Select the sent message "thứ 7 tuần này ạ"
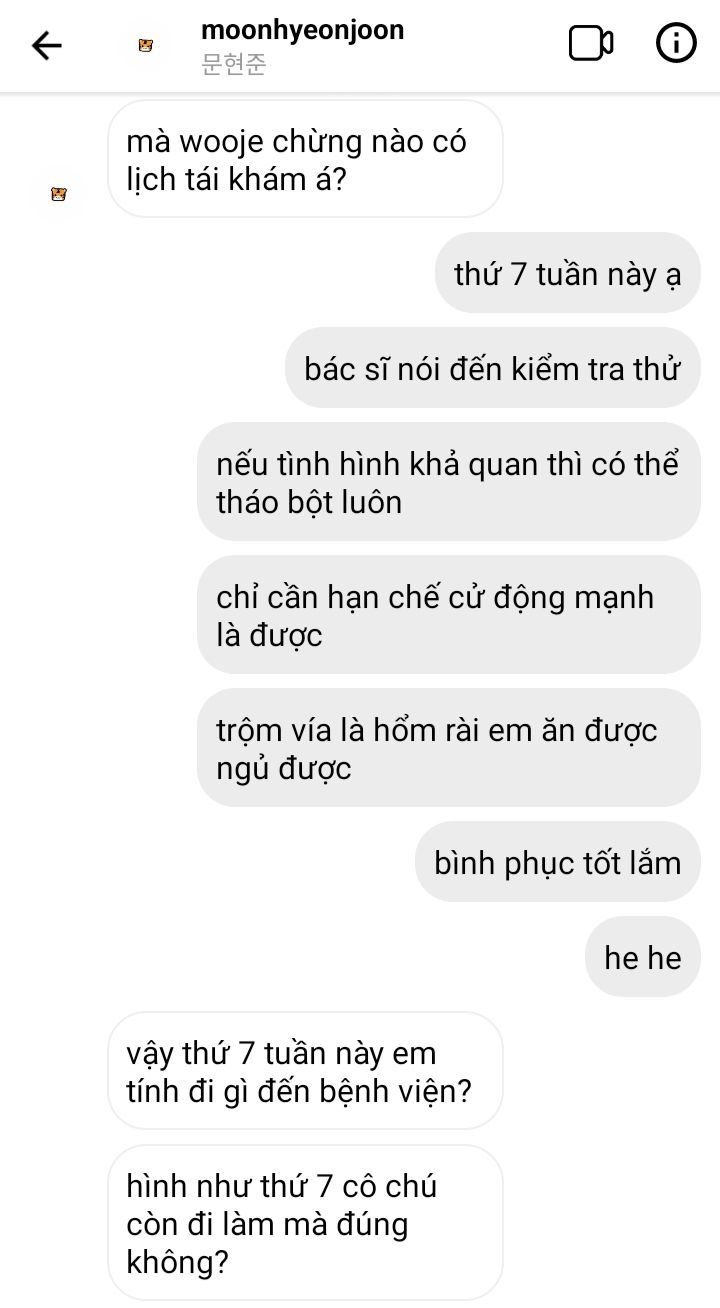 click(567, 273)
